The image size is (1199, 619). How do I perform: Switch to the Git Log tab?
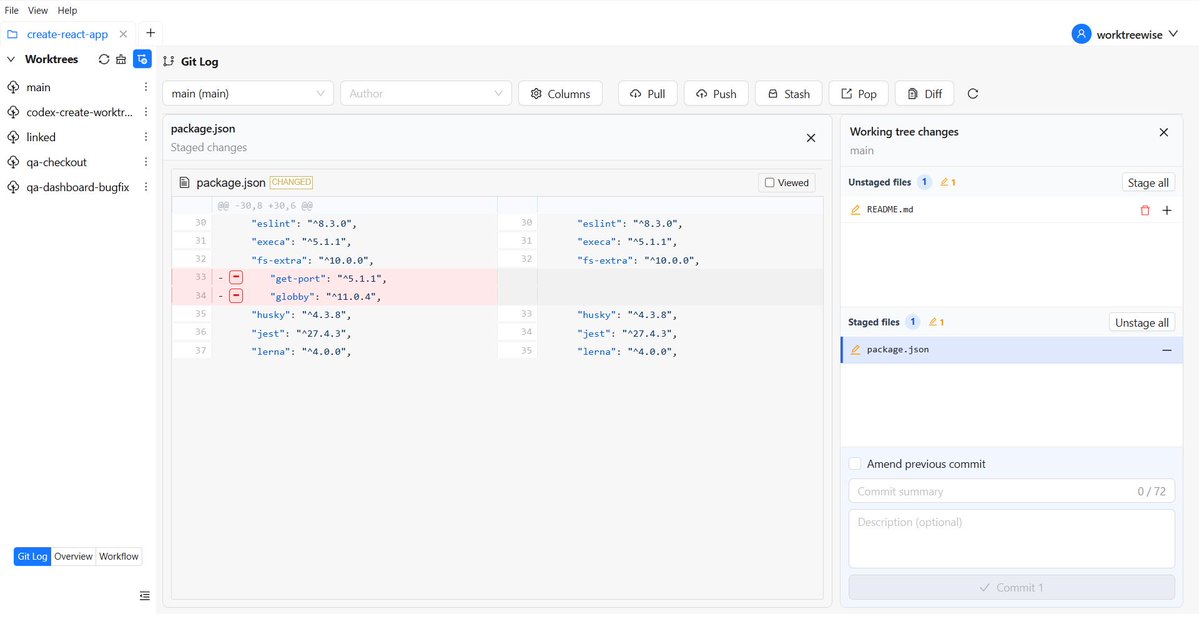point(33,556)
